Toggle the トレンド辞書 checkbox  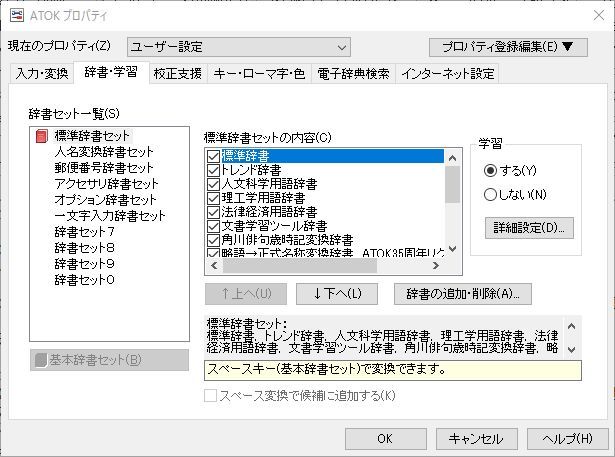(x=213, y=170)
